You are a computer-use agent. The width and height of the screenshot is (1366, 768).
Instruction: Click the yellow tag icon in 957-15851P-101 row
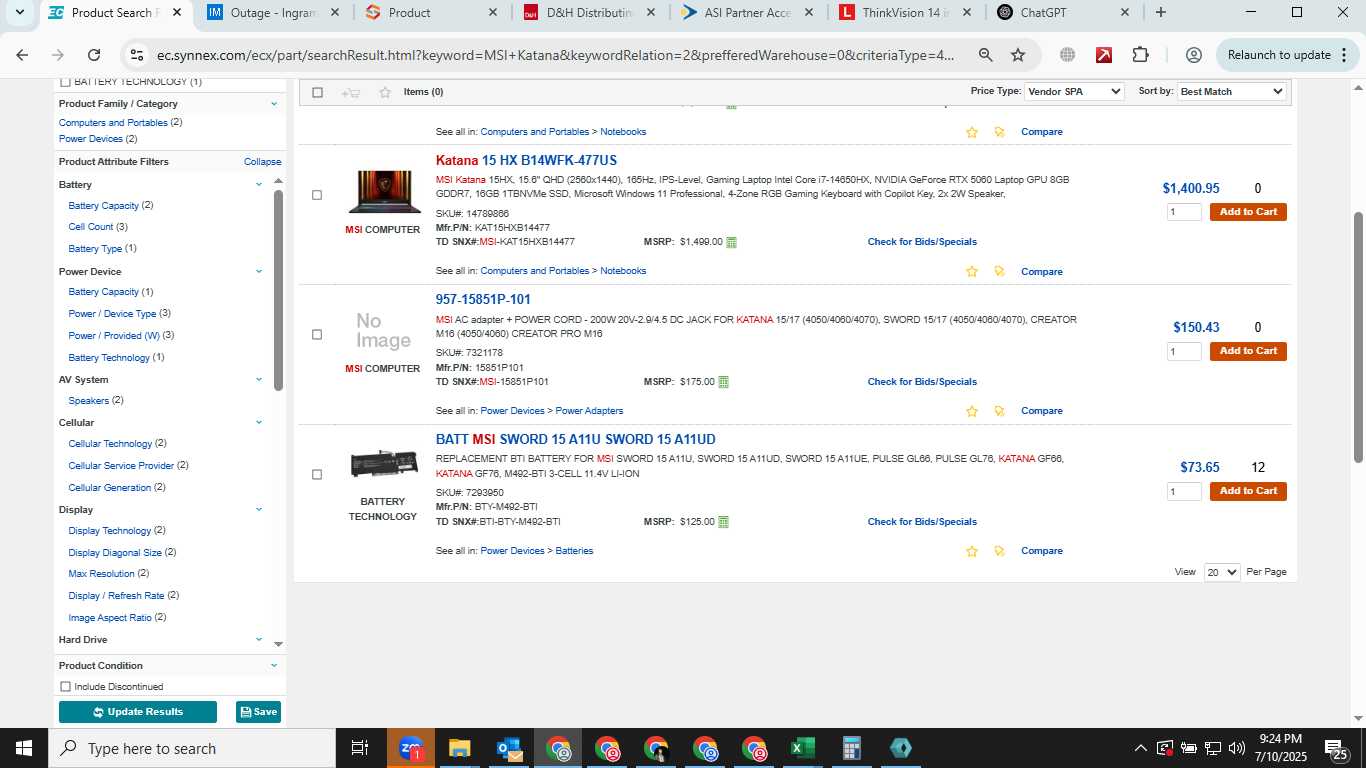(999, 411)
